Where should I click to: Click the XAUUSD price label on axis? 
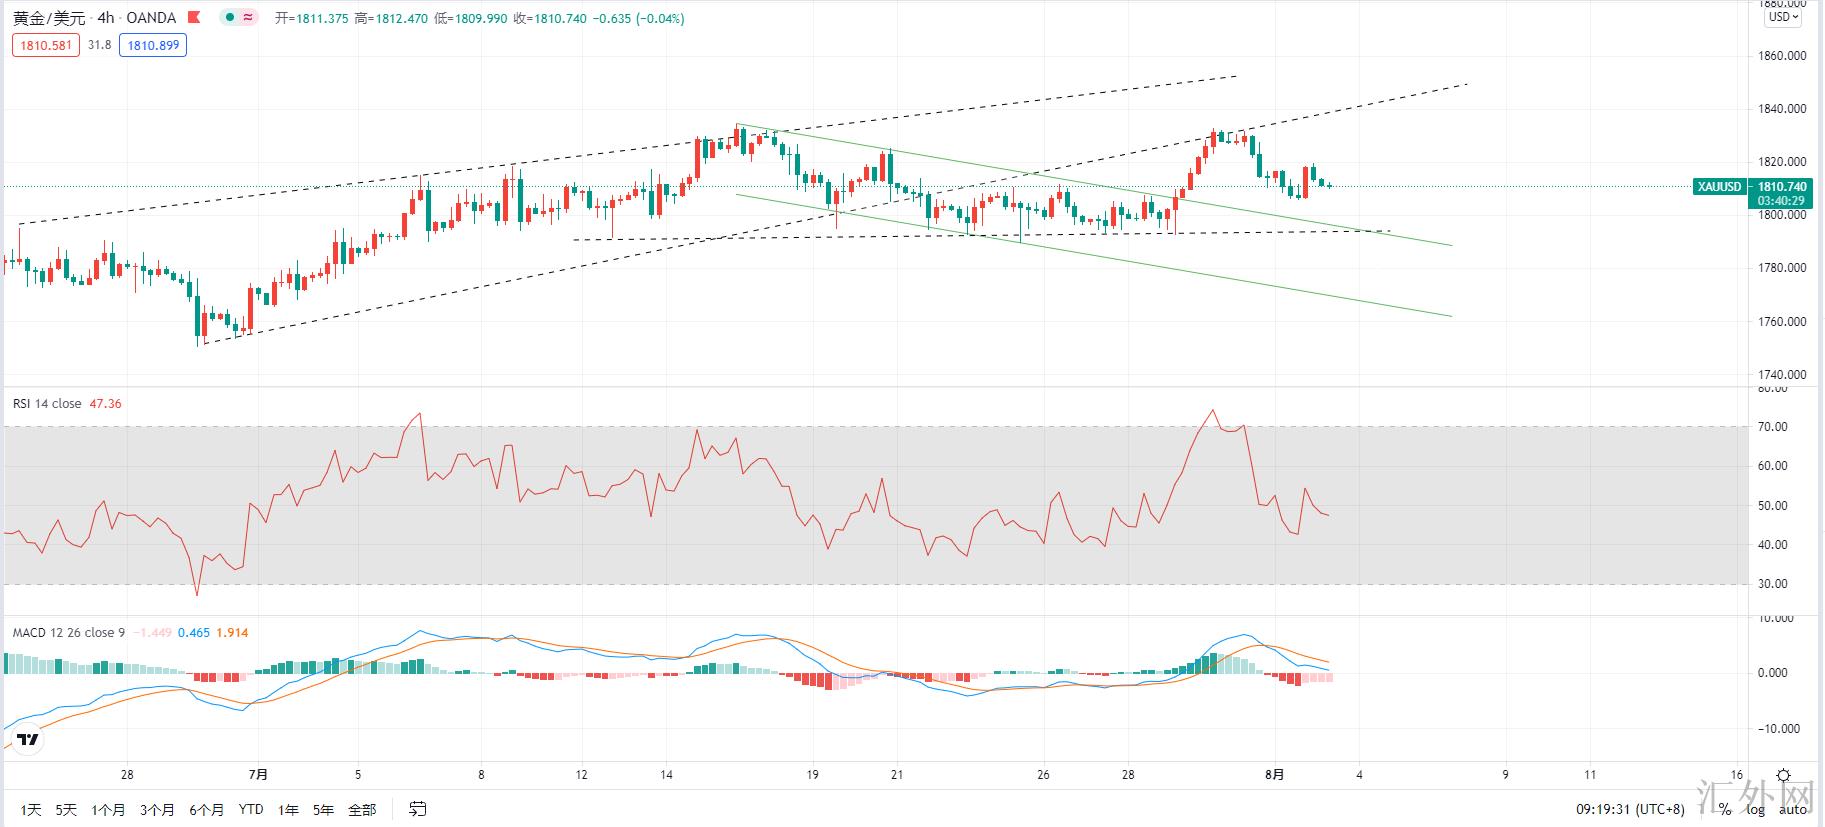click(1719, 187)
